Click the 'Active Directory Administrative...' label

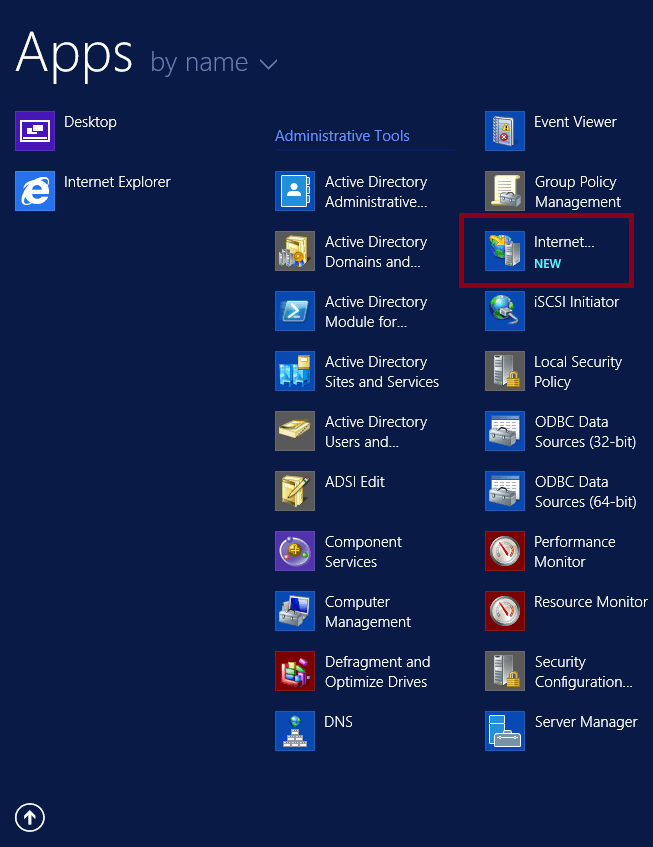click(376, 192)
